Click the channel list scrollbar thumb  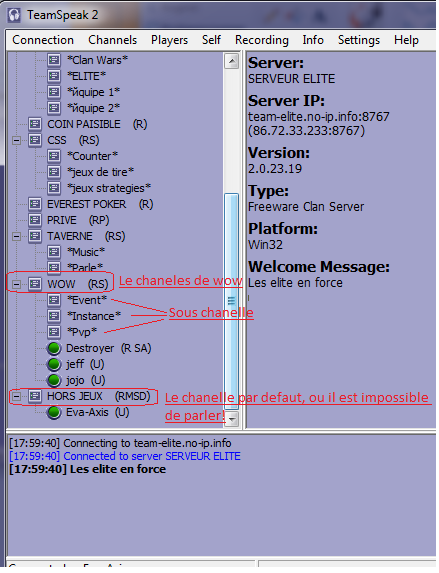click(232, 300)
